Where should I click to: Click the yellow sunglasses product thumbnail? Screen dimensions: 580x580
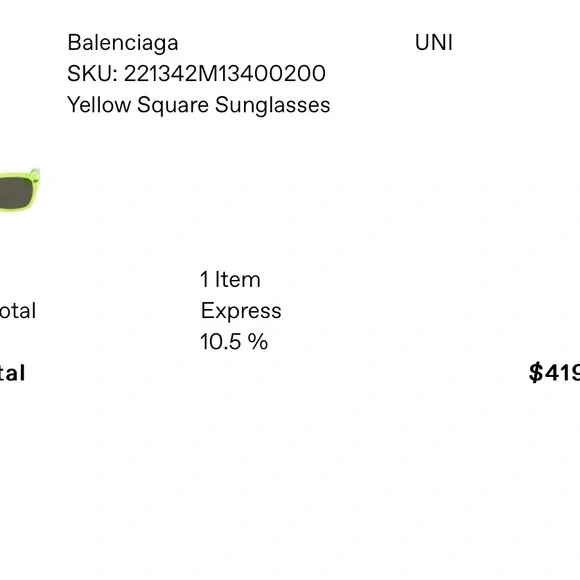coord(20,190)
